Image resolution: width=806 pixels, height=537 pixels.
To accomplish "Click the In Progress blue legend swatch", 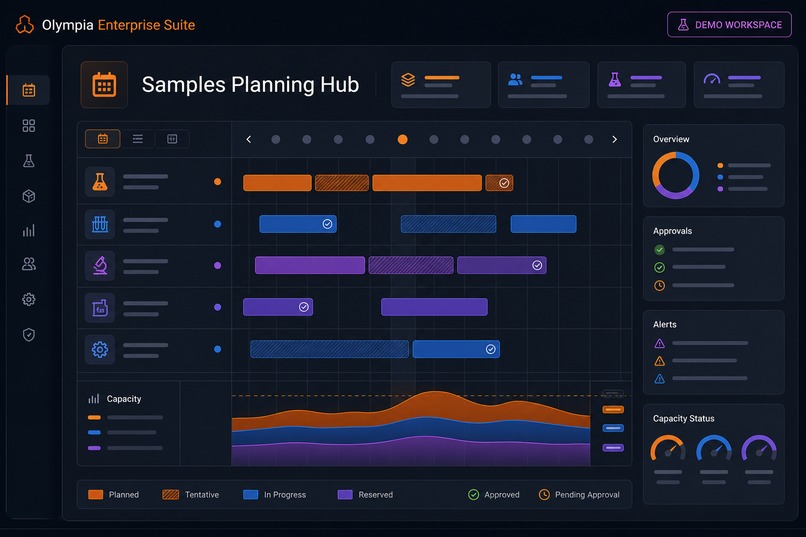I will [250, 494].
